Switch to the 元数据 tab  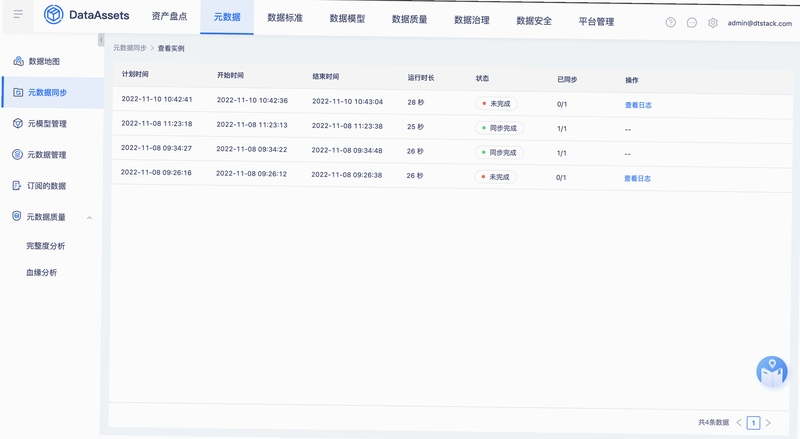click(227, 17)
